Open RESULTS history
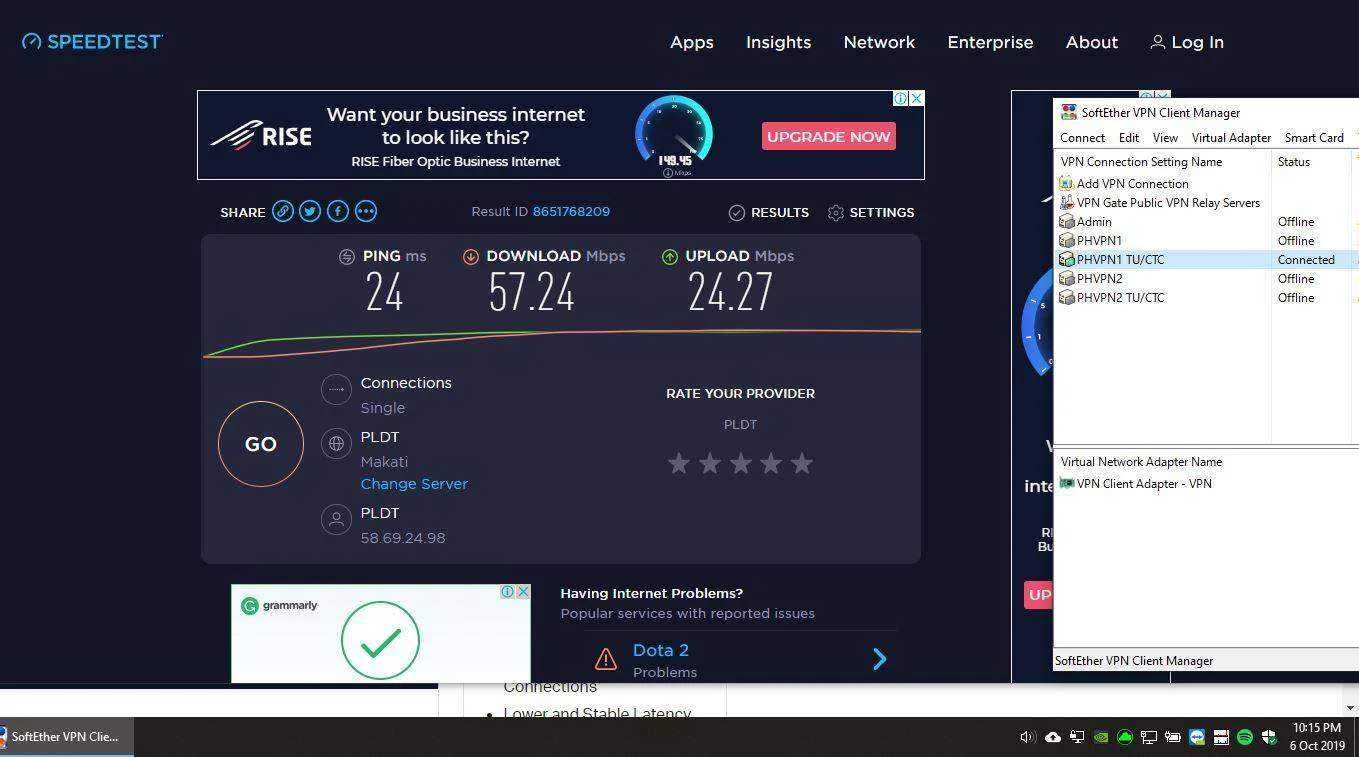This screenshot has height=757, width=1359. pos(769,212)
